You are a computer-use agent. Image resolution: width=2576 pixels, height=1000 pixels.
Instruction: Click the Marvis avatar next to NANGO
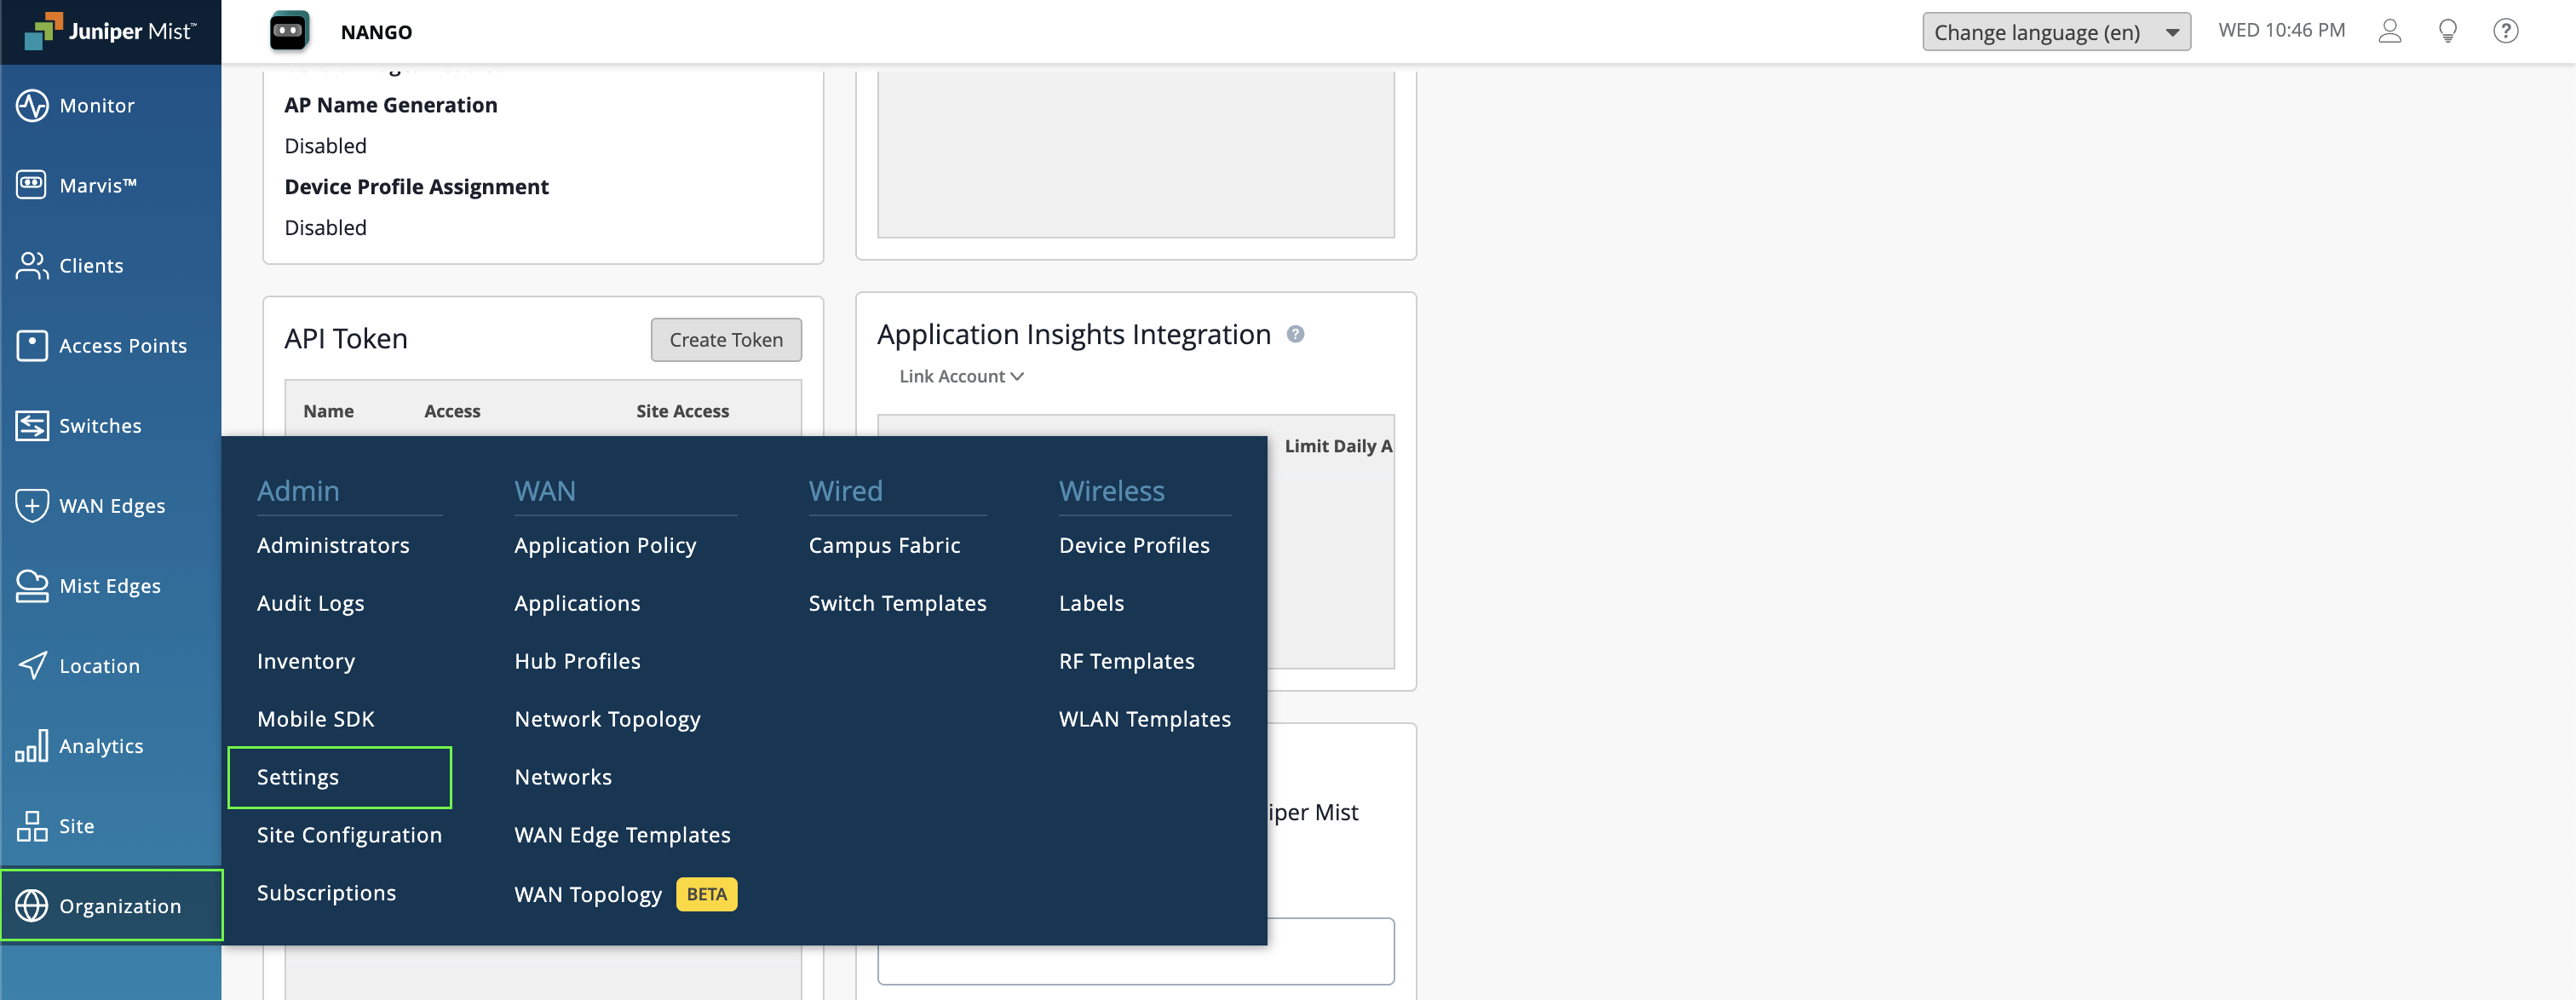(x=289, y=32)
